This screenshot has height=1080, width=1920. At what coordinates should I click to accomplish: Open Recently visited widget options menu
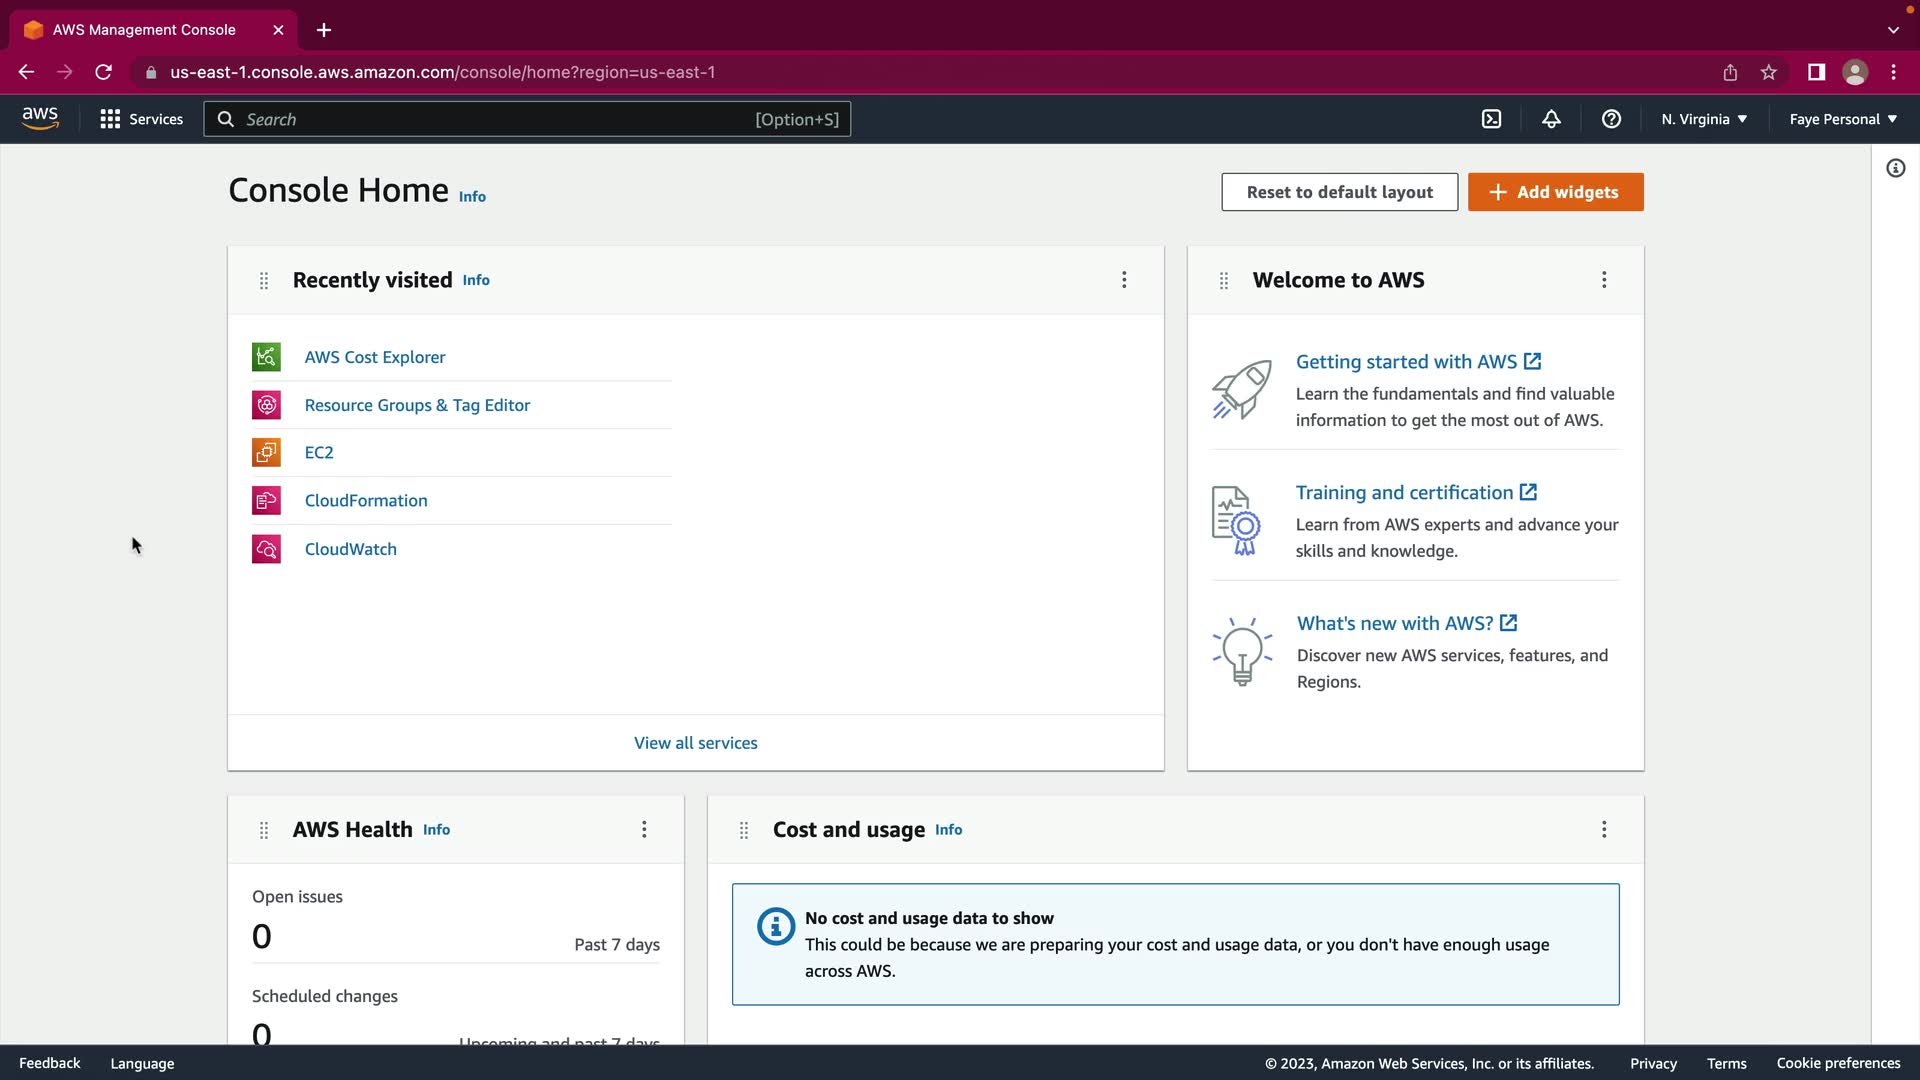click(x=1124, y=280)
